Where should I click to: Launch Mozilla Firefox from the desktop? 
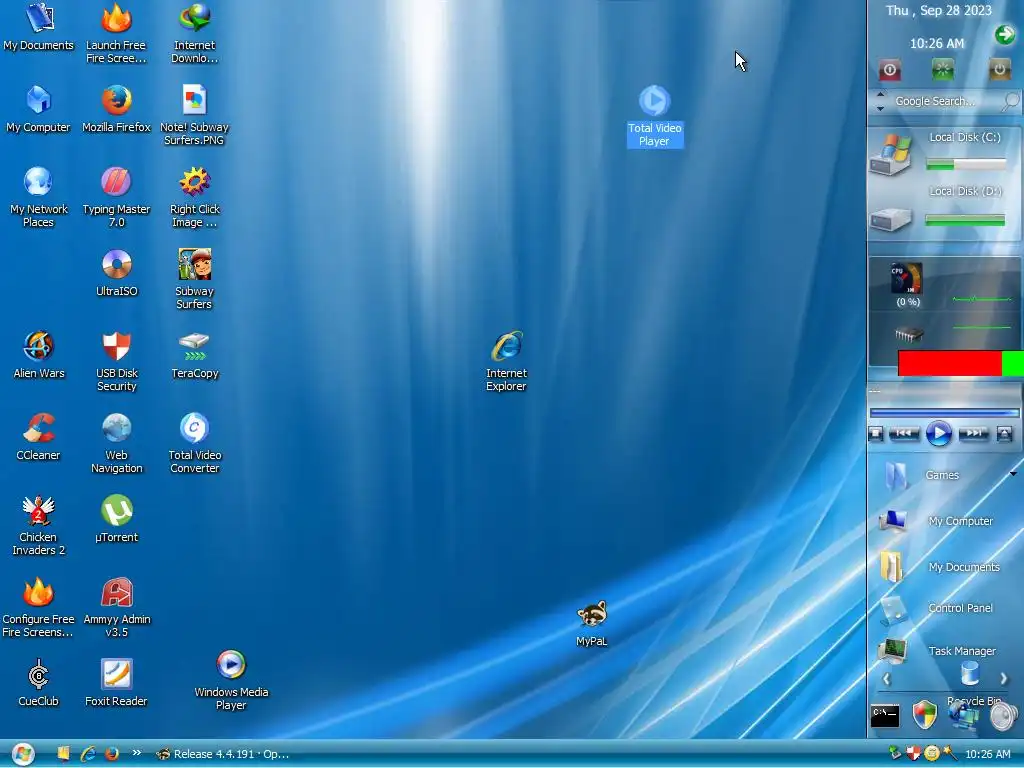tap(116, 108)
